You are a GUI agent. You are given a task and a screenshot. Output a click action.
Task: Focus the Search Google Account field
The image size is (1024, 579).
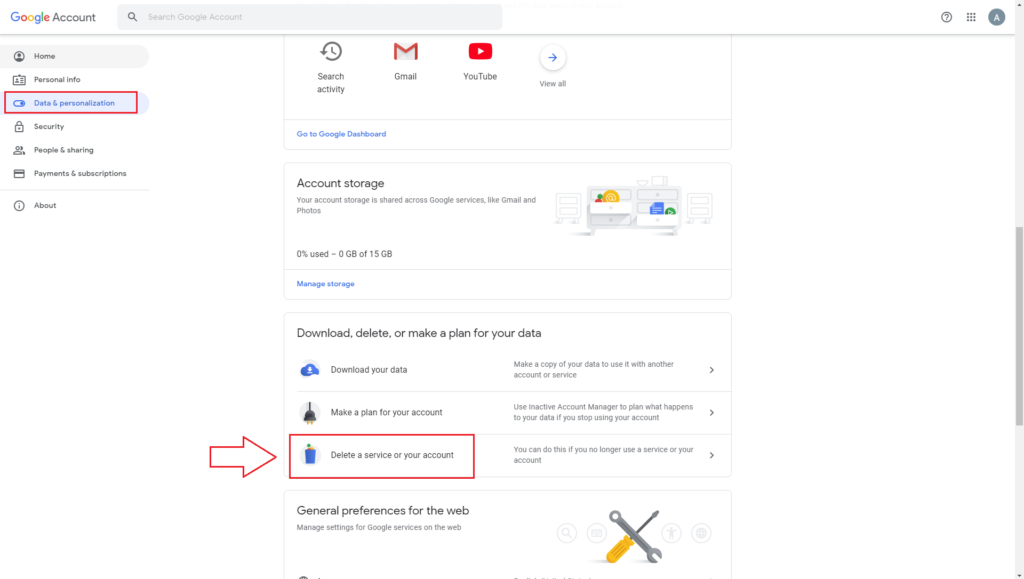(310, 17)
